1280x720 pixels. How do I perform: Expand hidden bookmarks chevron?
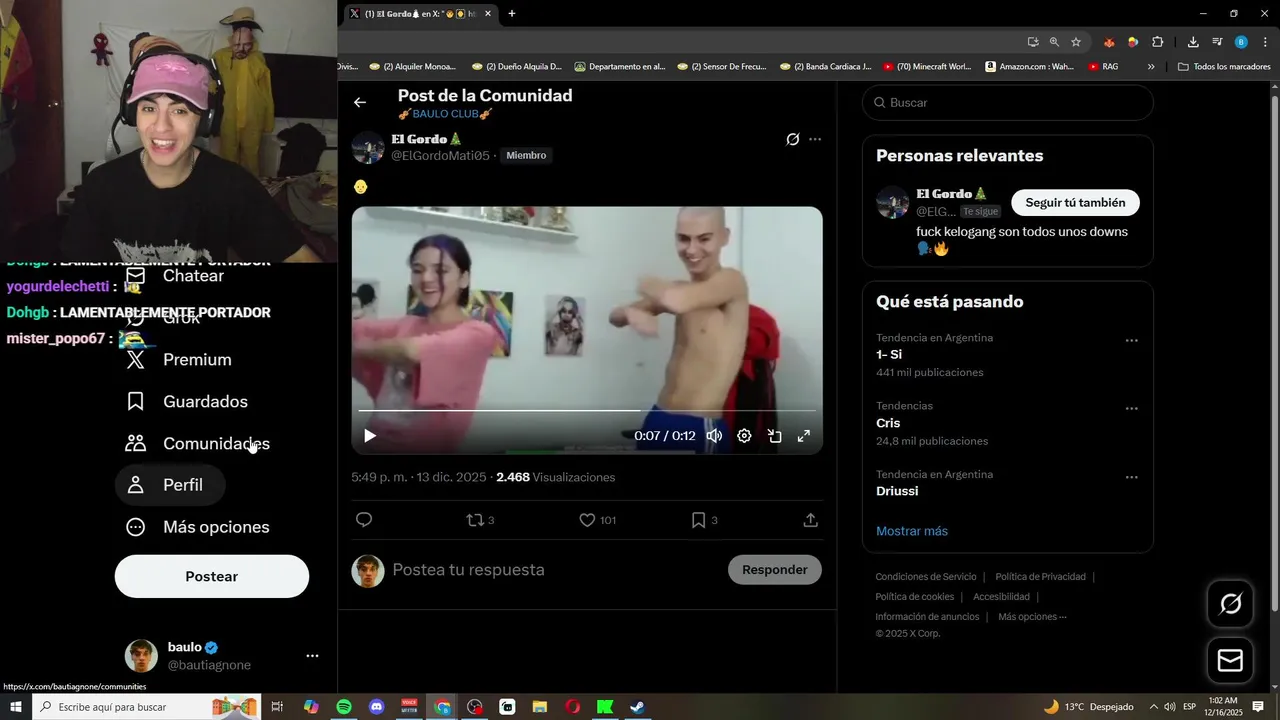pyautogui.click(x=1151, y=67)
